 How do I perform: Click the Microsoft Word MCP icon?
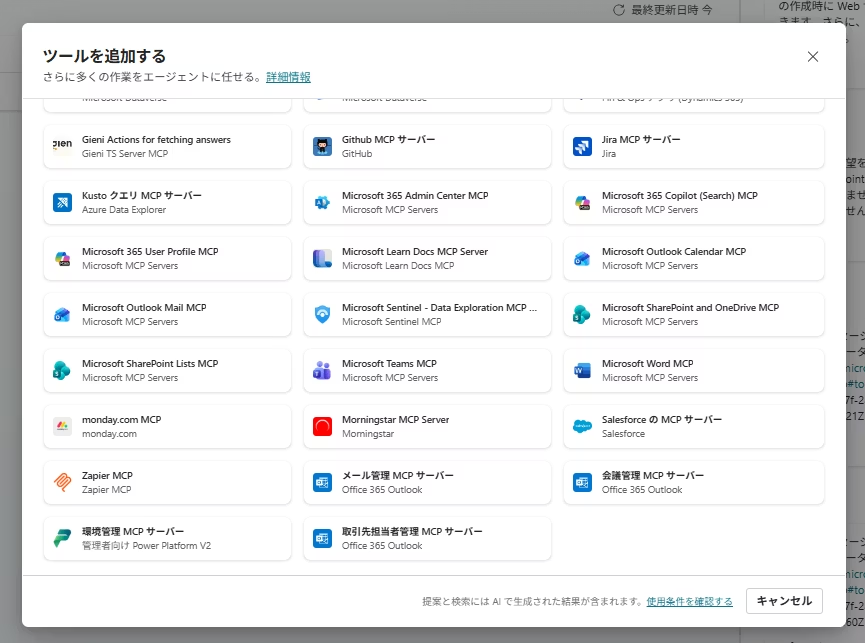click(582, 371)
